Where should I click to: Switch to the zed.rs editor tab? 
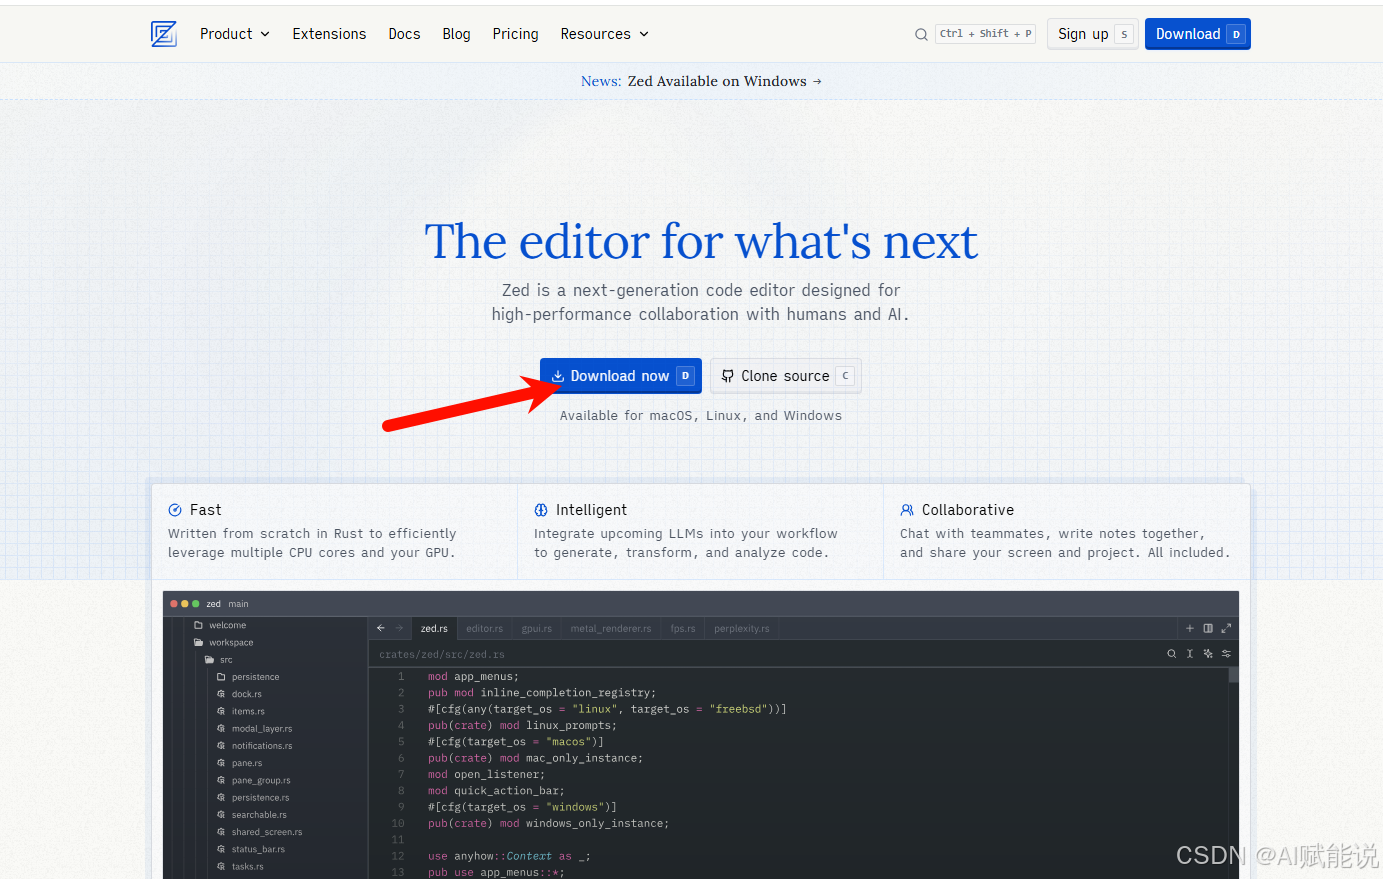tap(434, 629)
